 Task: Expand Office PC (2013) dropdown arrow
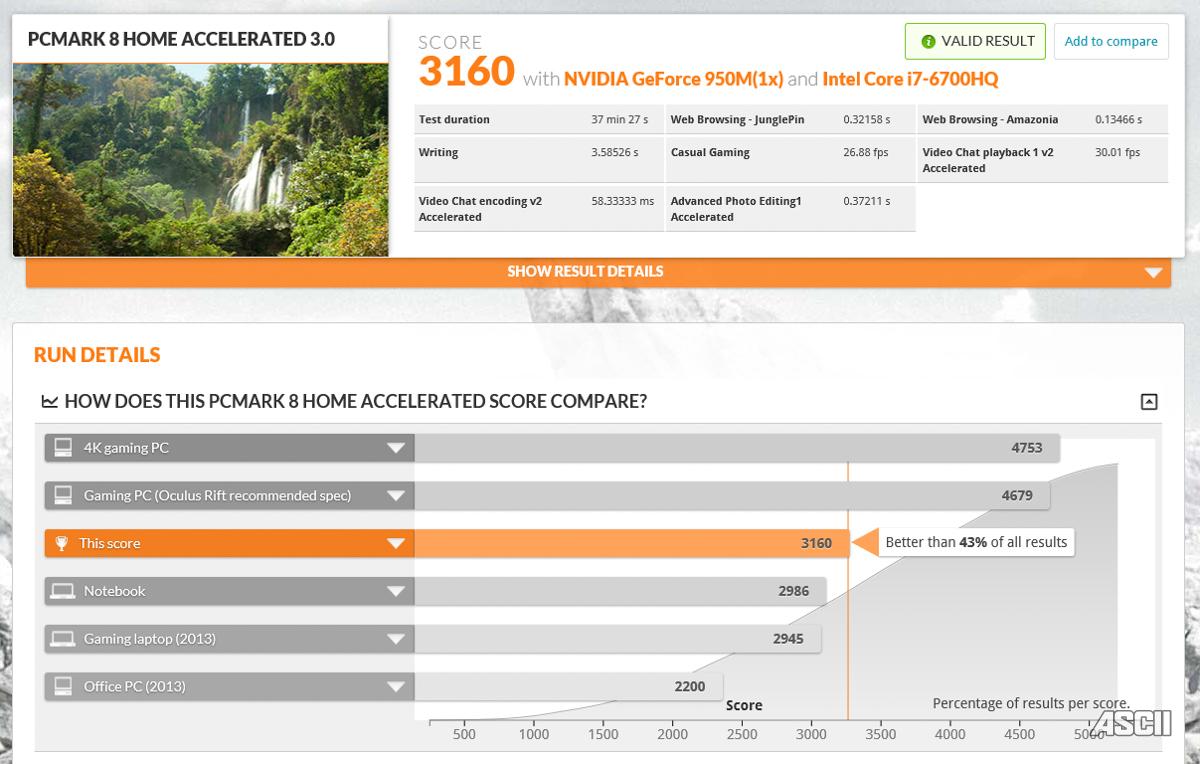point(396,687)
